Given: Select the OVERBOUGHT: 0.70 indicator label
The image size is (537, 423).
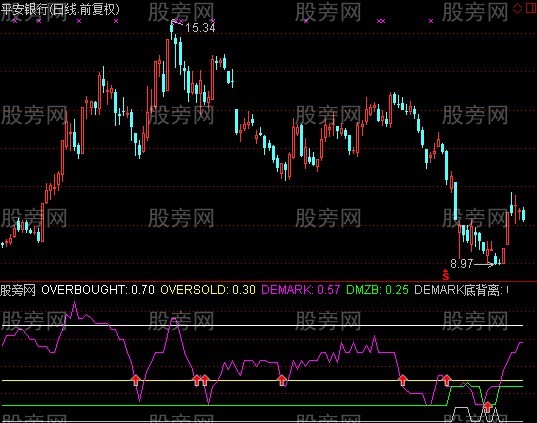Looking at the screenshot, I should tap(98, 290).
